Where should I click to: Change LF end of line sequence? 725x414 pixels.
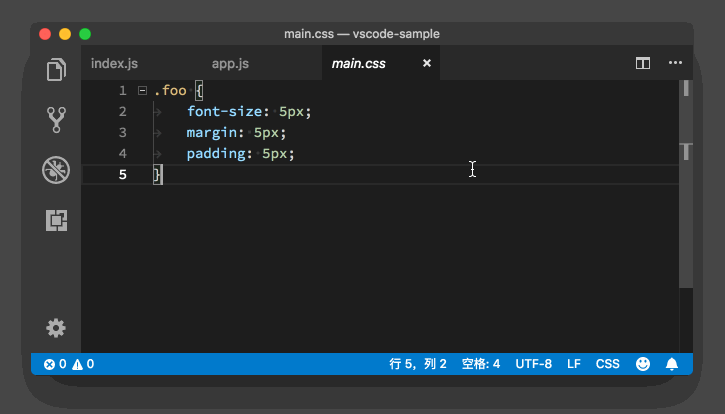pyautogui.click(x=574, y=364)
